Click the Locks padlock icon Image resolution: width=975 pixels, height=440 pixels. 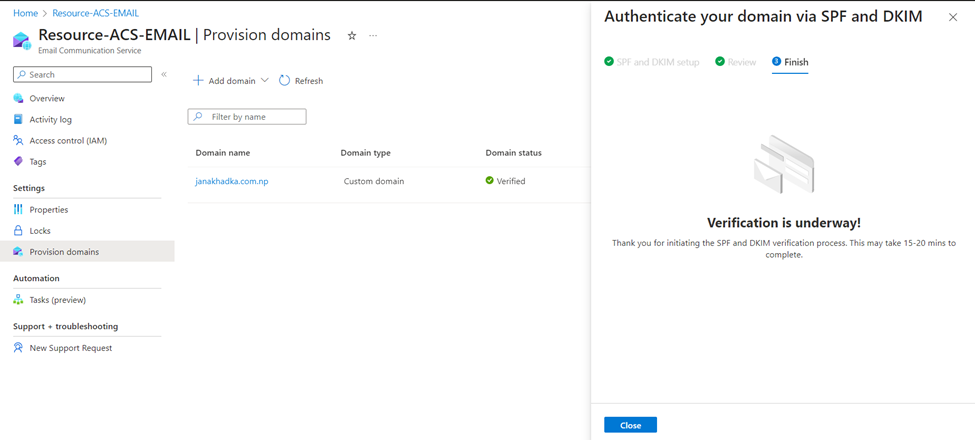(x=18, y=231)
